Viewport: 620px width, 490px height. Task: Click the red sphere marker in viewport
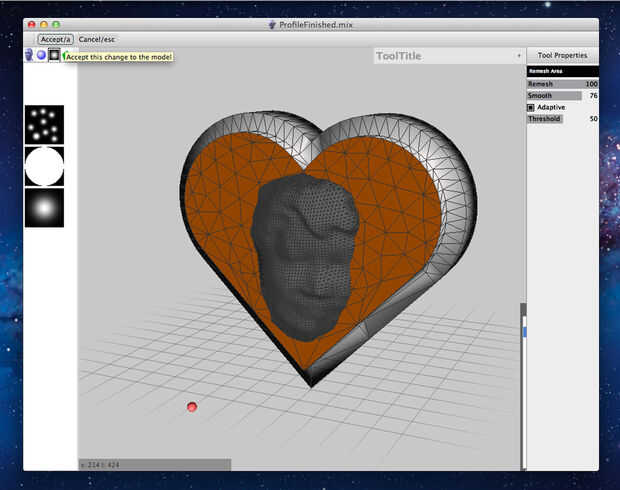(192, 406)
